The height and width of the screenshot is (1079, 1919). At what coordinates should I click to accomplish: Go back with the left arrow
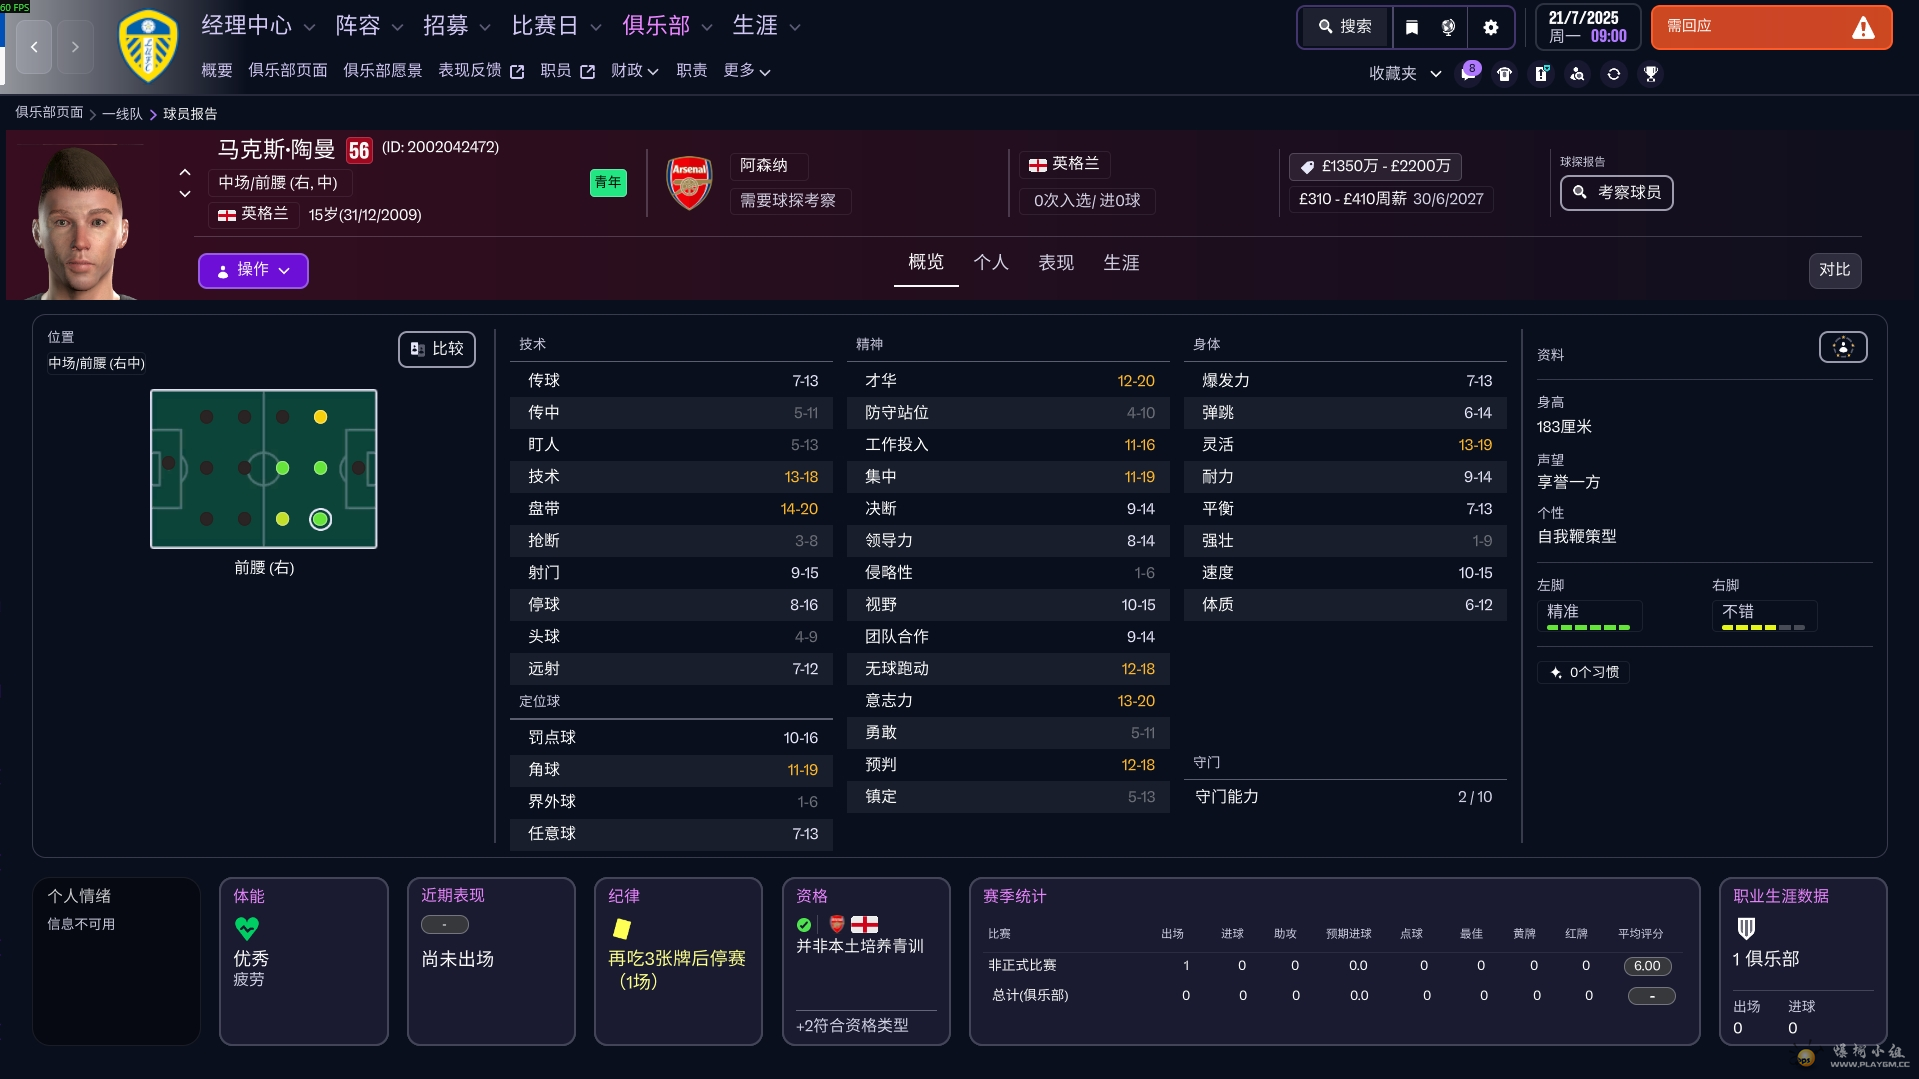[x=34, y=47]
